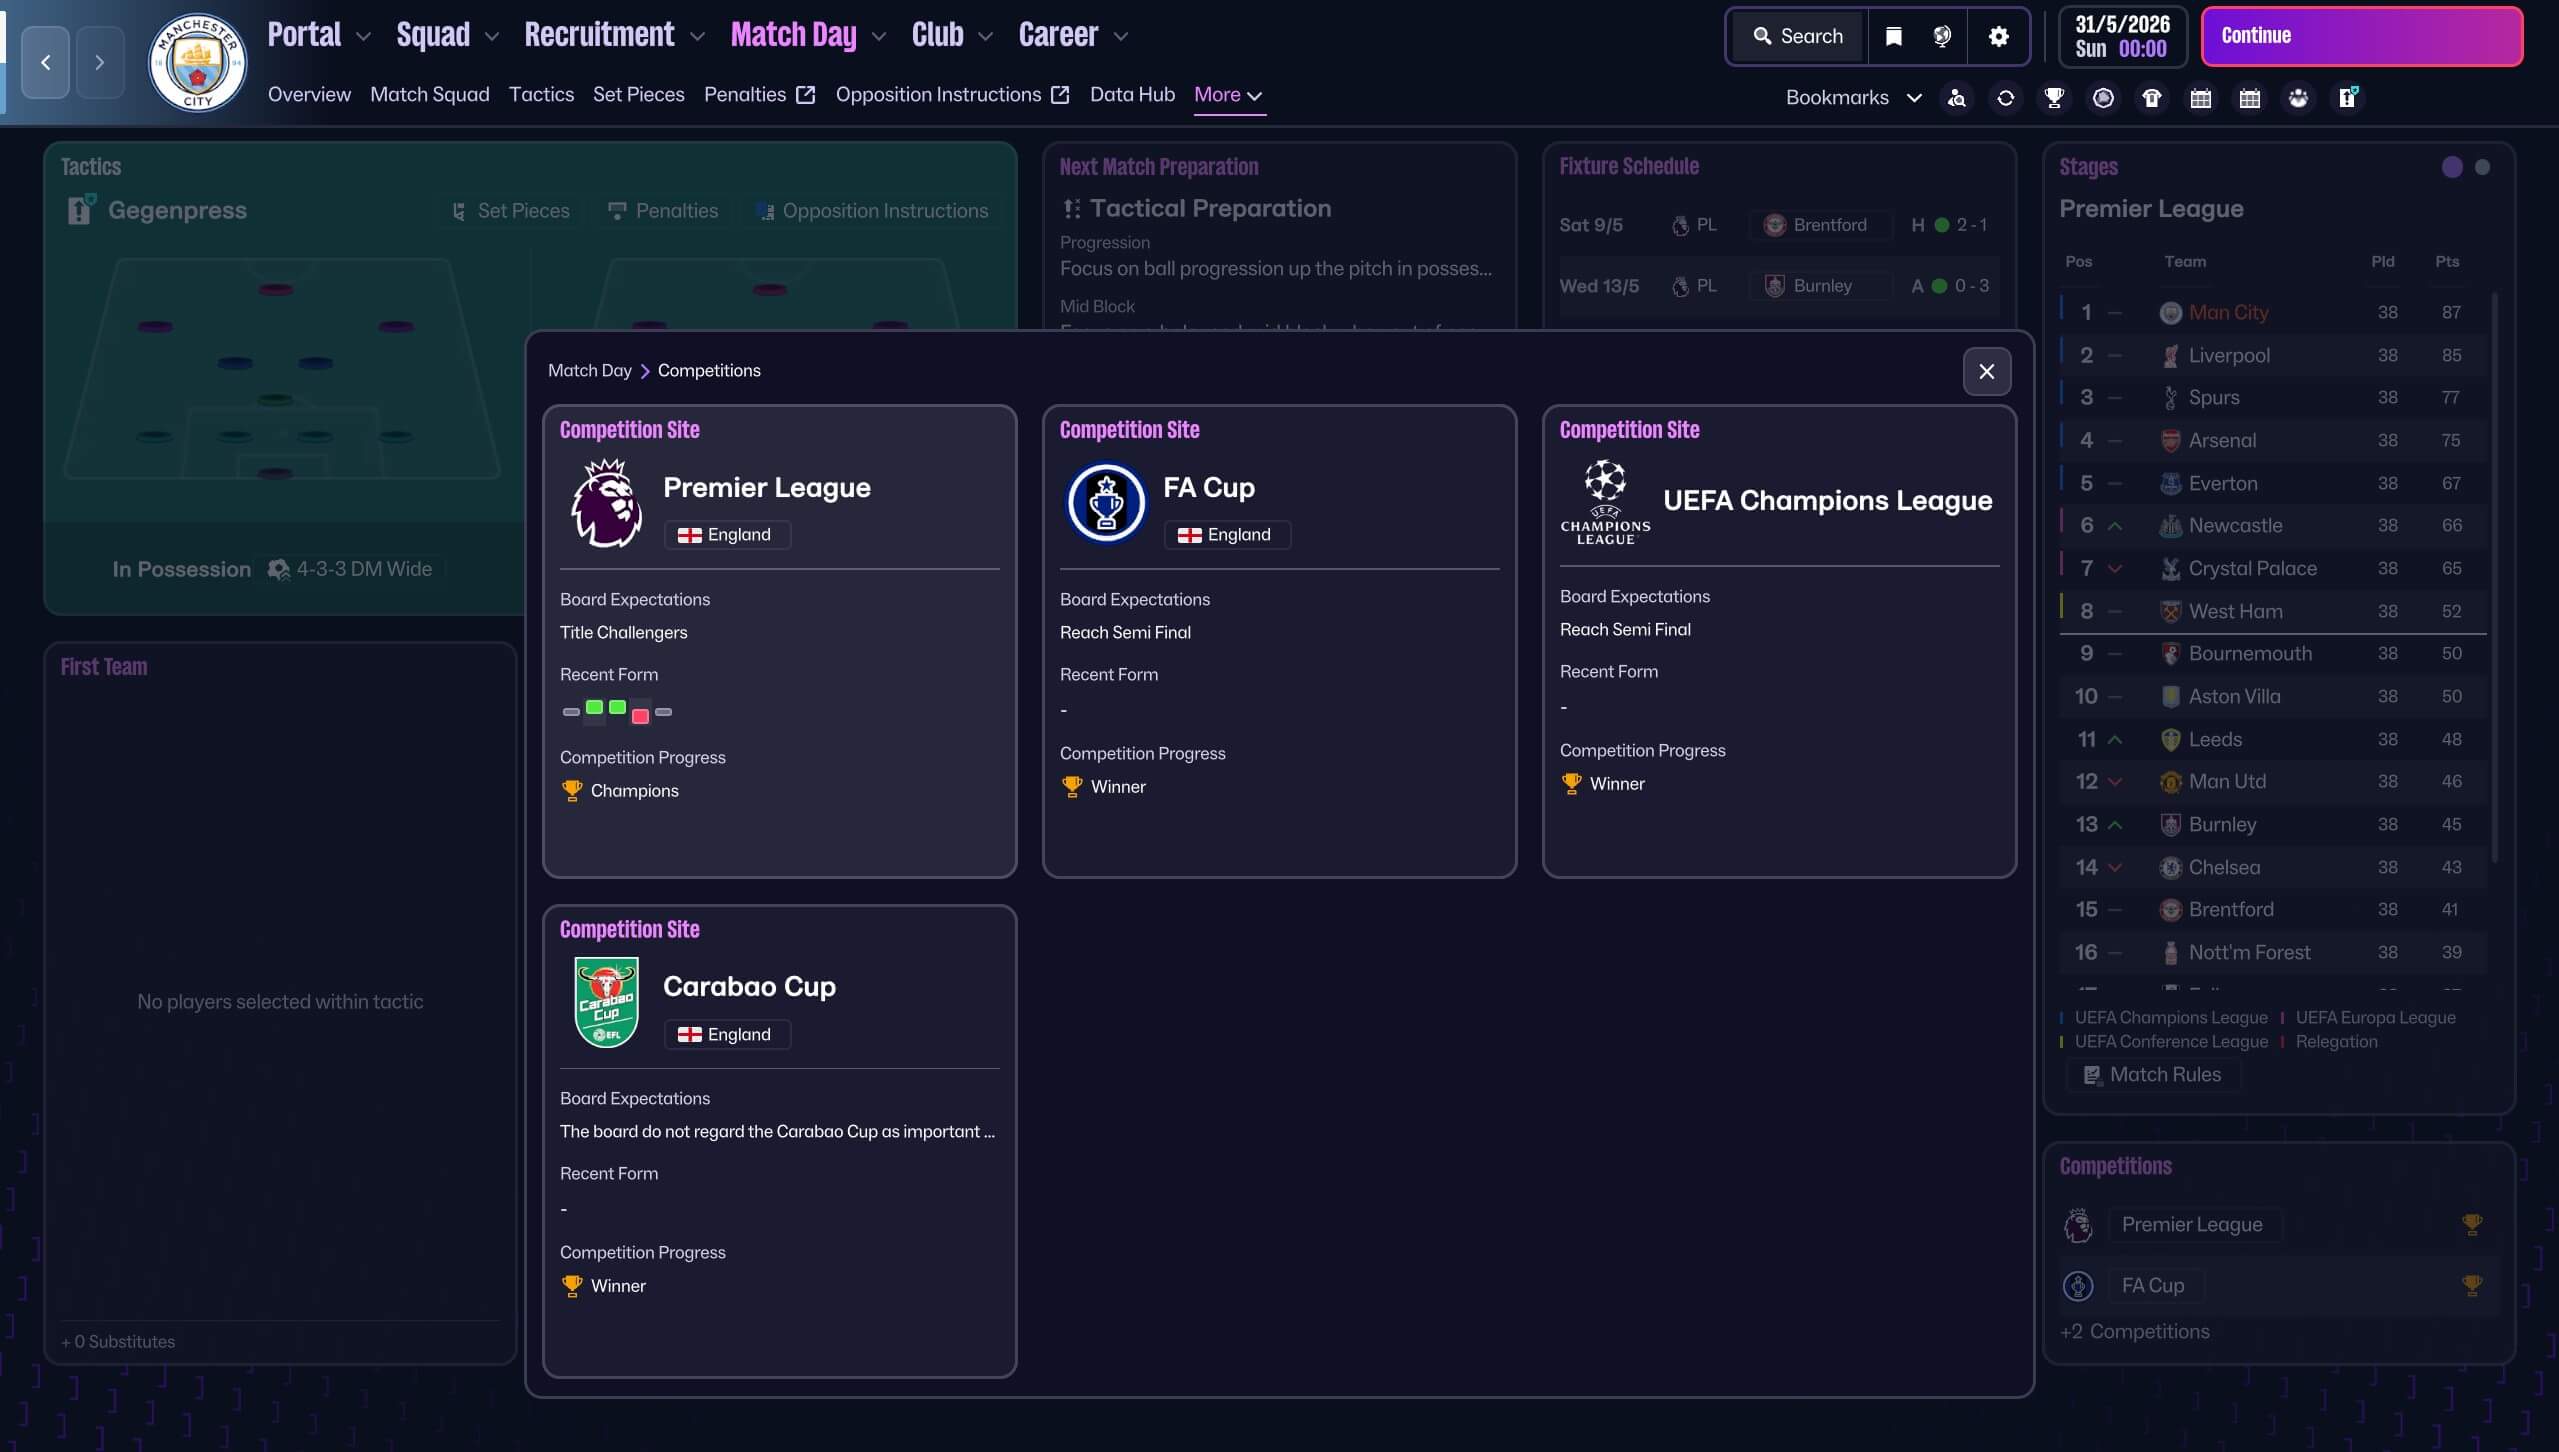Select first Stages panel page dot
2559x1452 pixels.
pos(2451,167)
